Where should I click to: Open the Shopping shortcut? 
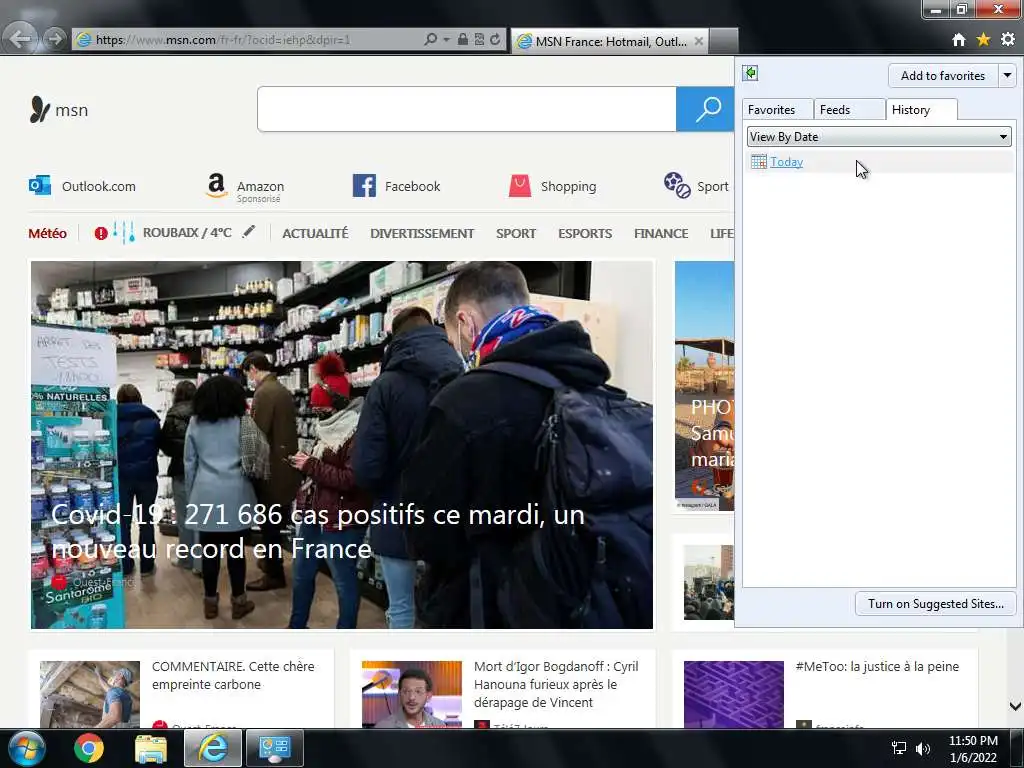pyautogui.click(x=552, y=186)
